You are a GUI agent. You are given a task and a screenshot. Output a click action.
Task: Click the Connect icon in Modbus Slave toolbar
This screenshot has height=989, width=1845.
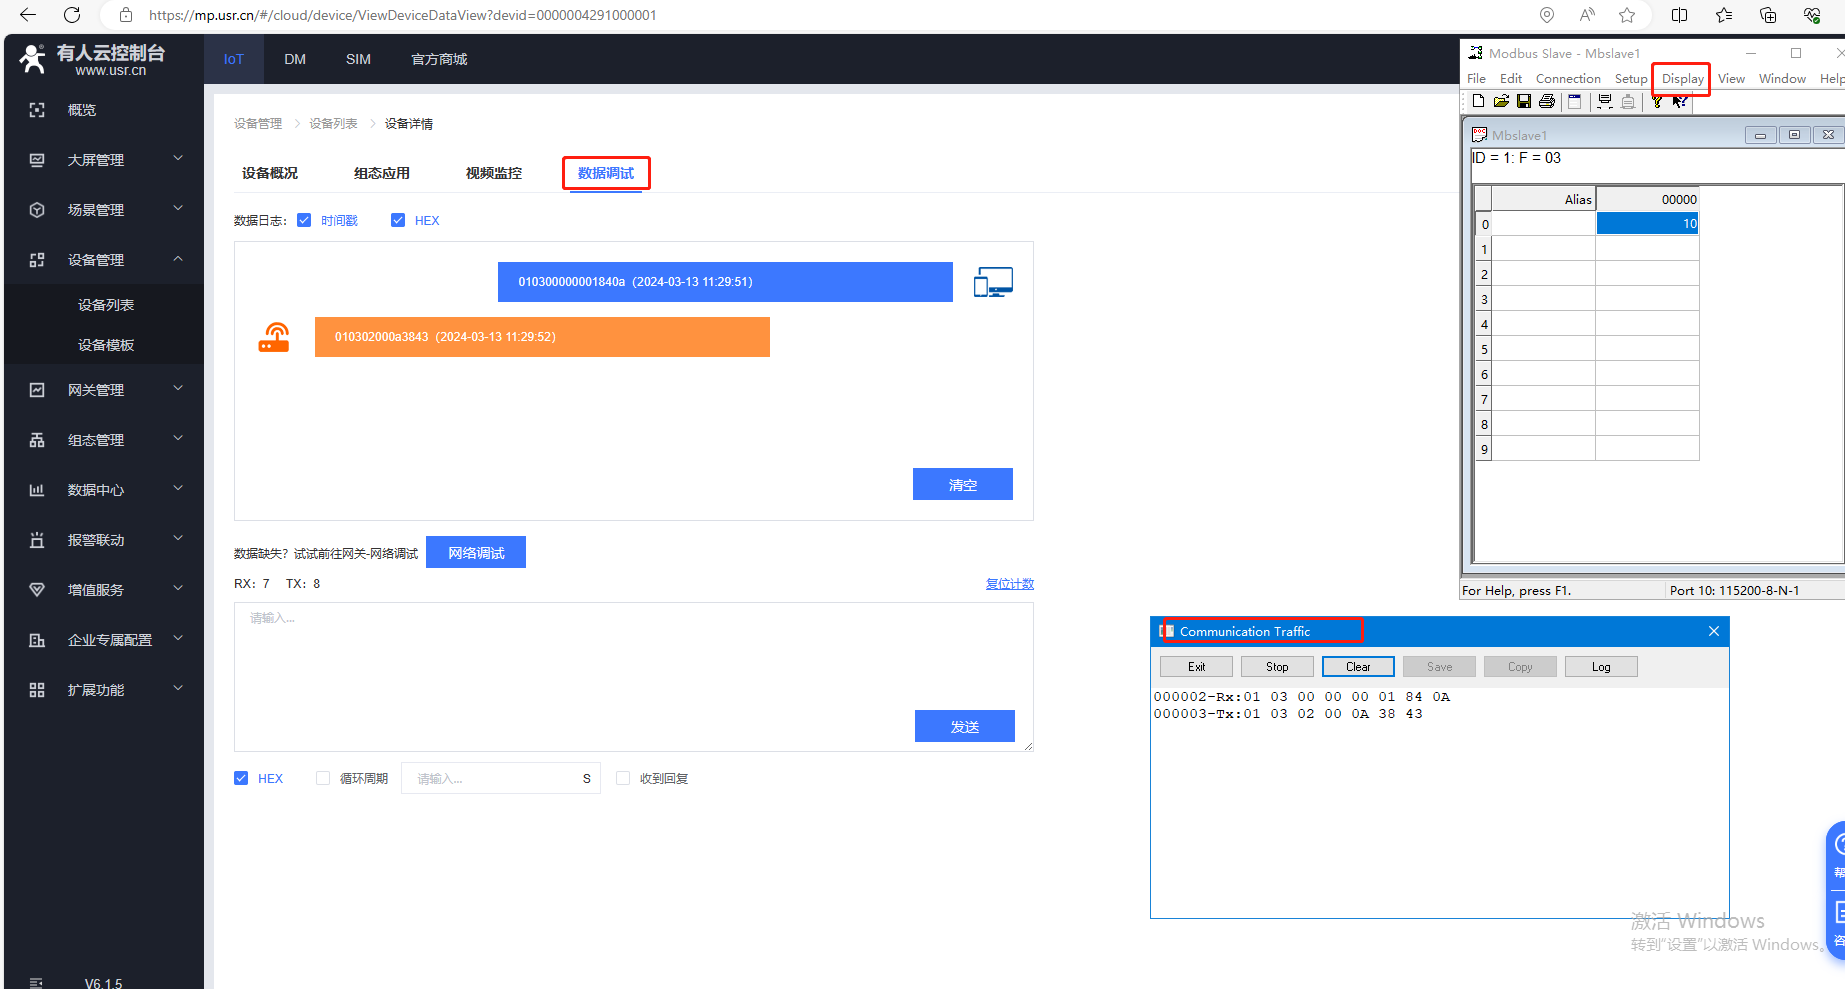coord(1605,101)
